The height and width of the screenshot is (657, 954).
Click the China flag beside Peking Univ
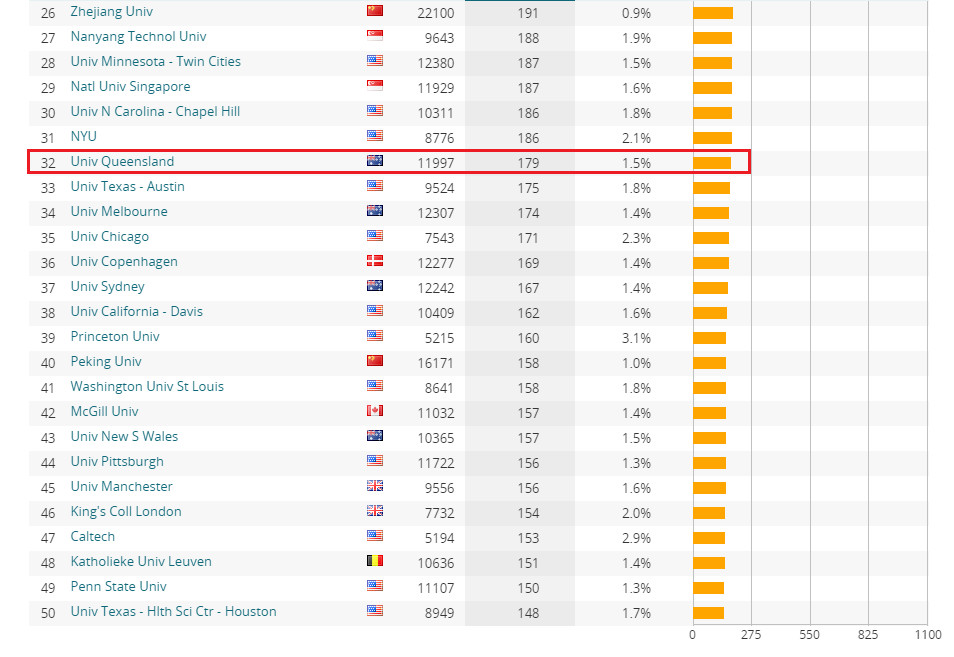click(x=375, y=361)
